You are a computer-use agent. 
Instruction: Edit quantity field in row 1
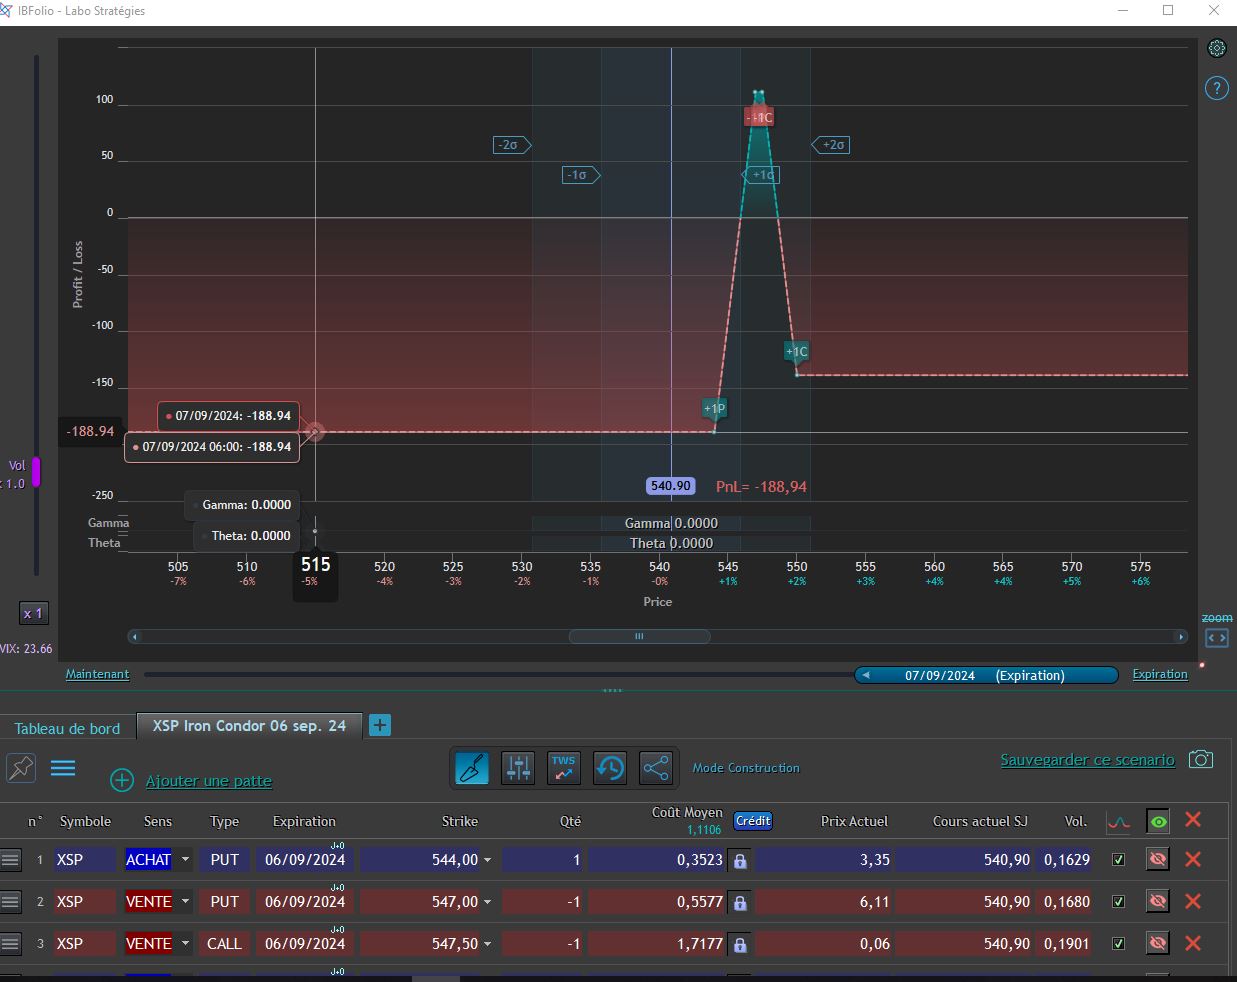tap(543, 860)
